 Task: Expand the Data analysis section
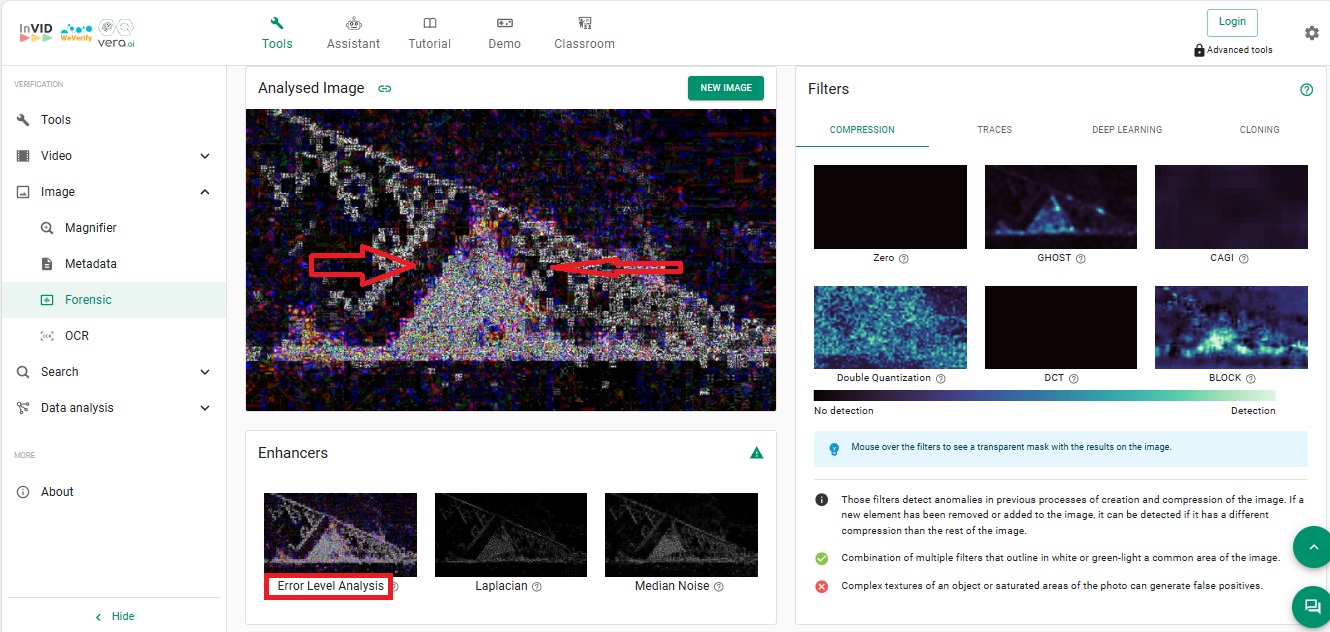point(205,408)
